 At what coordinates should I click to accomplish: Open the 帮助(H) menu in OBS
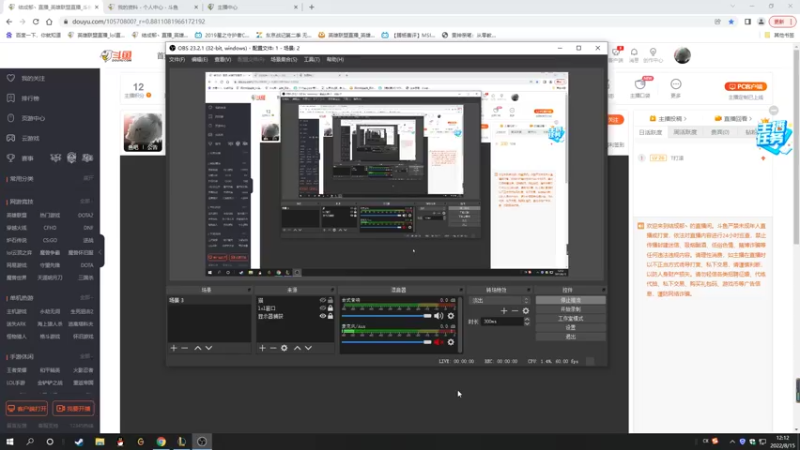pos(335,60)
